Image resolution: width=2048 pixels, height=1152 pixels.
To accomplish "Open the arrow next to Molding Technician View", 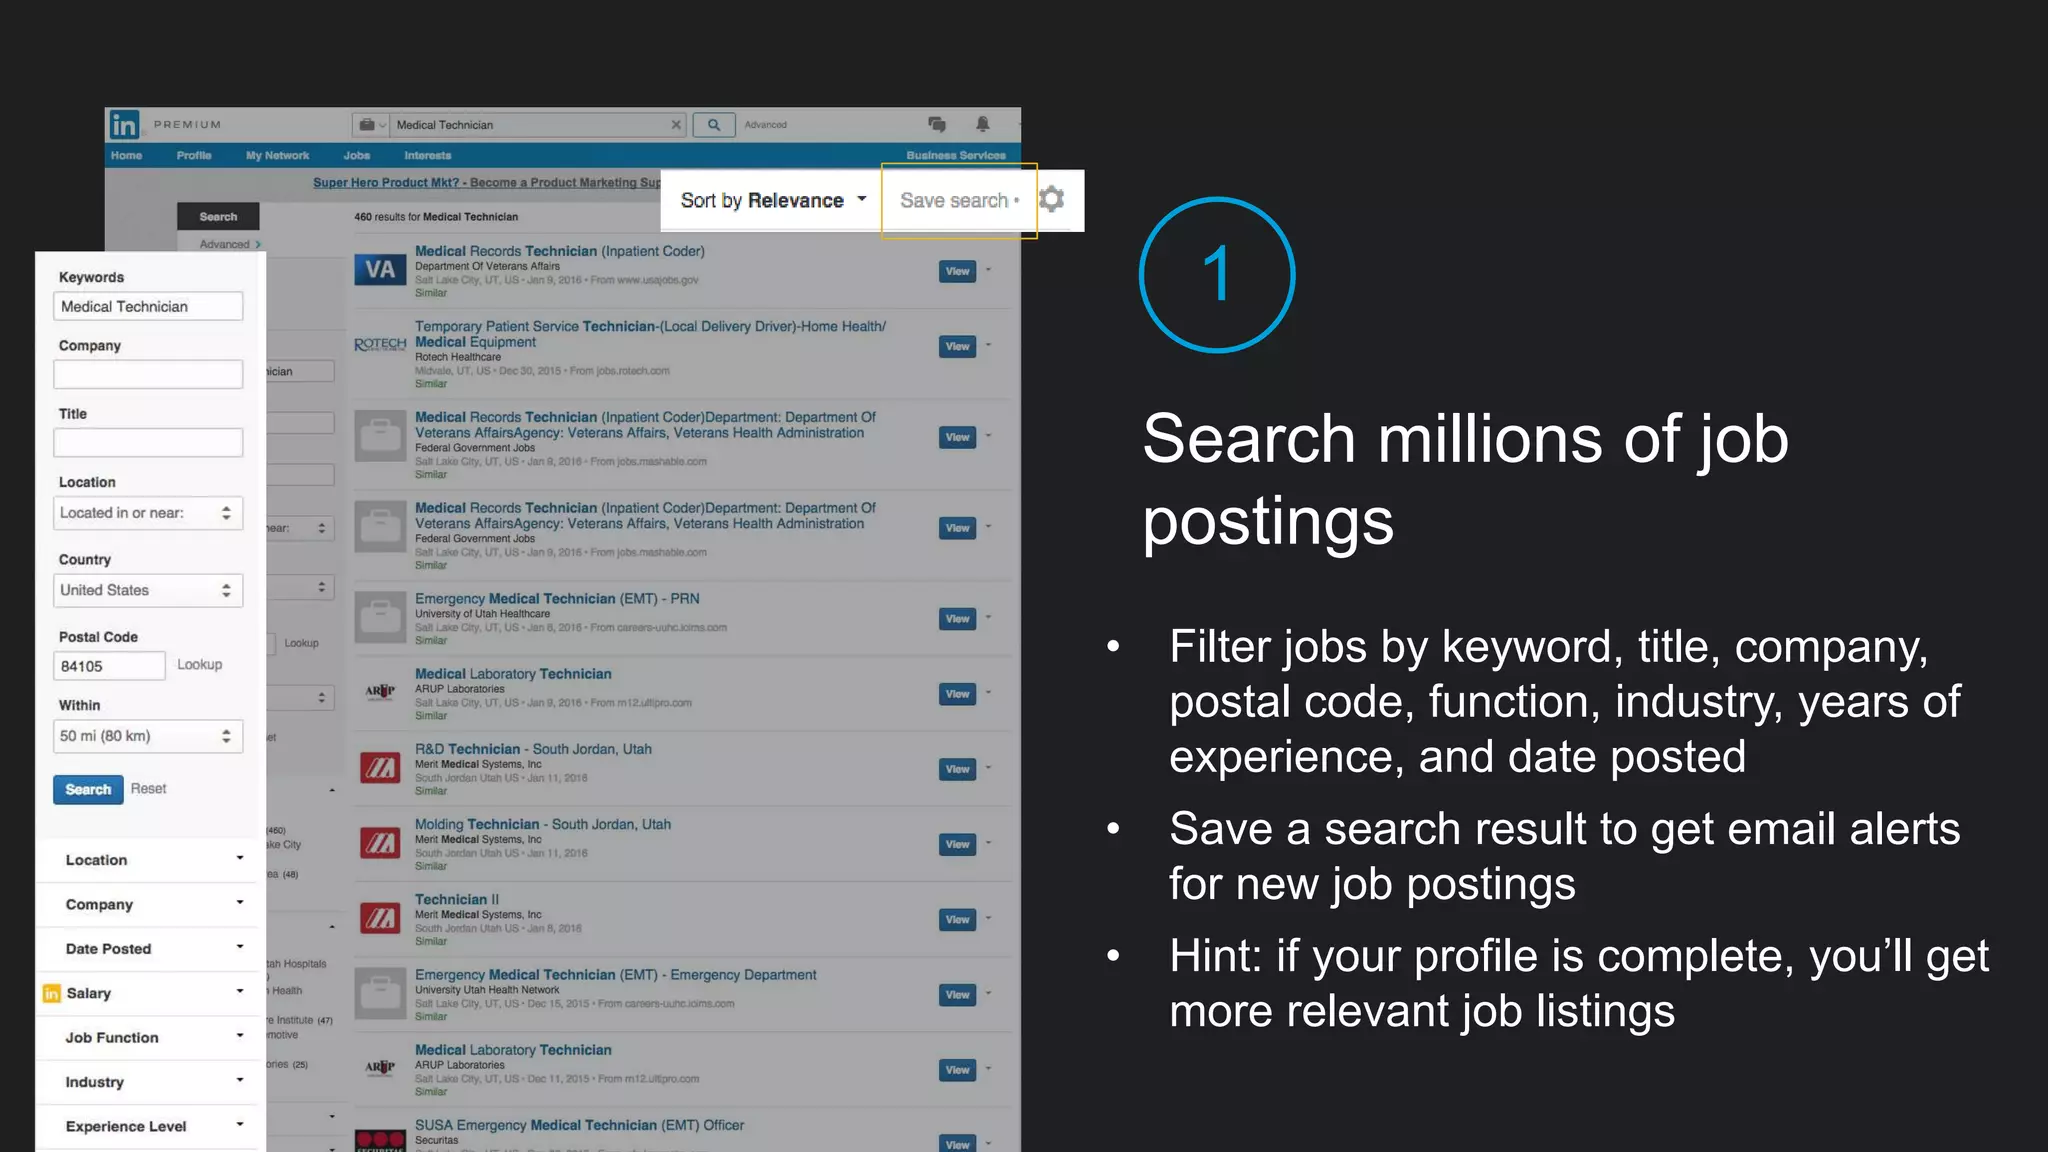I will tap(988, 843).
